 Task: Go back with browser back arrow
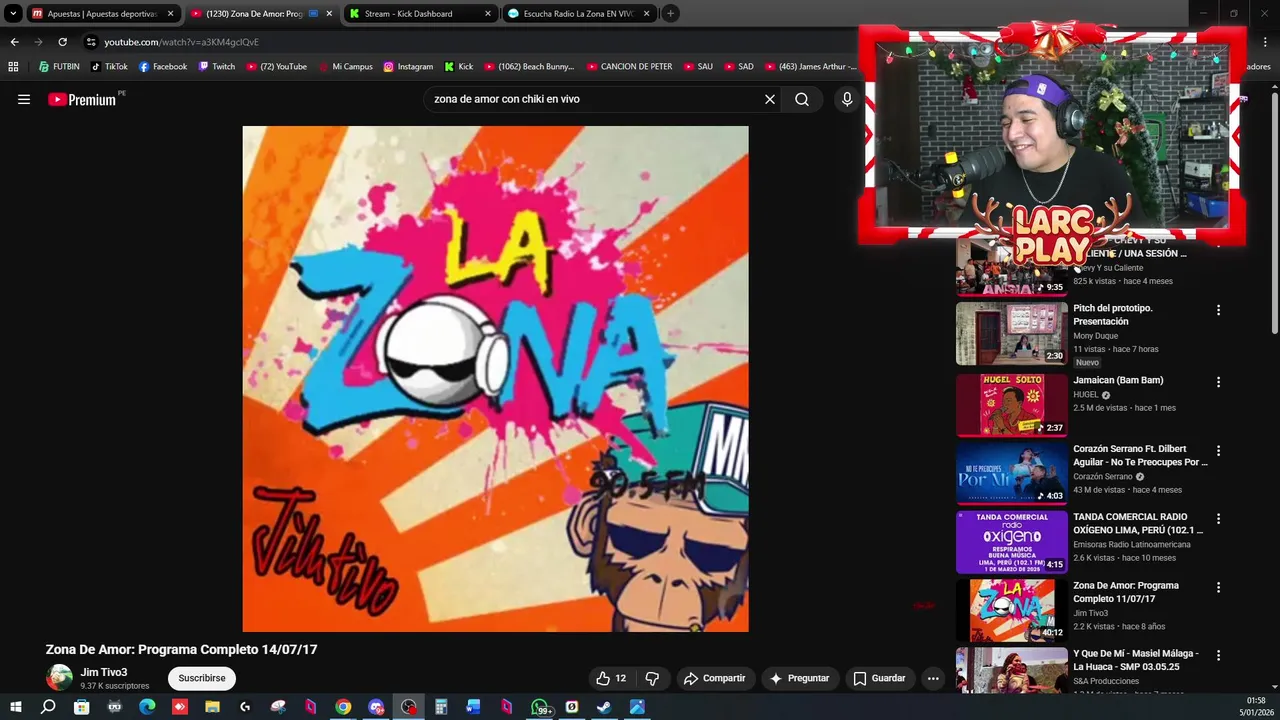point(14,42)
